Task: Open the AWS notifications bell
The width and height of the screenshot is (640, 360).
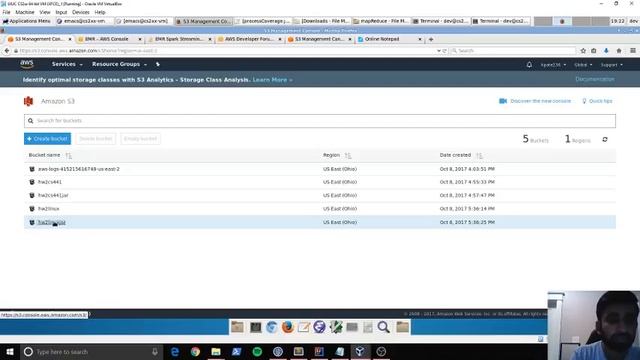Action: (529, 64)
